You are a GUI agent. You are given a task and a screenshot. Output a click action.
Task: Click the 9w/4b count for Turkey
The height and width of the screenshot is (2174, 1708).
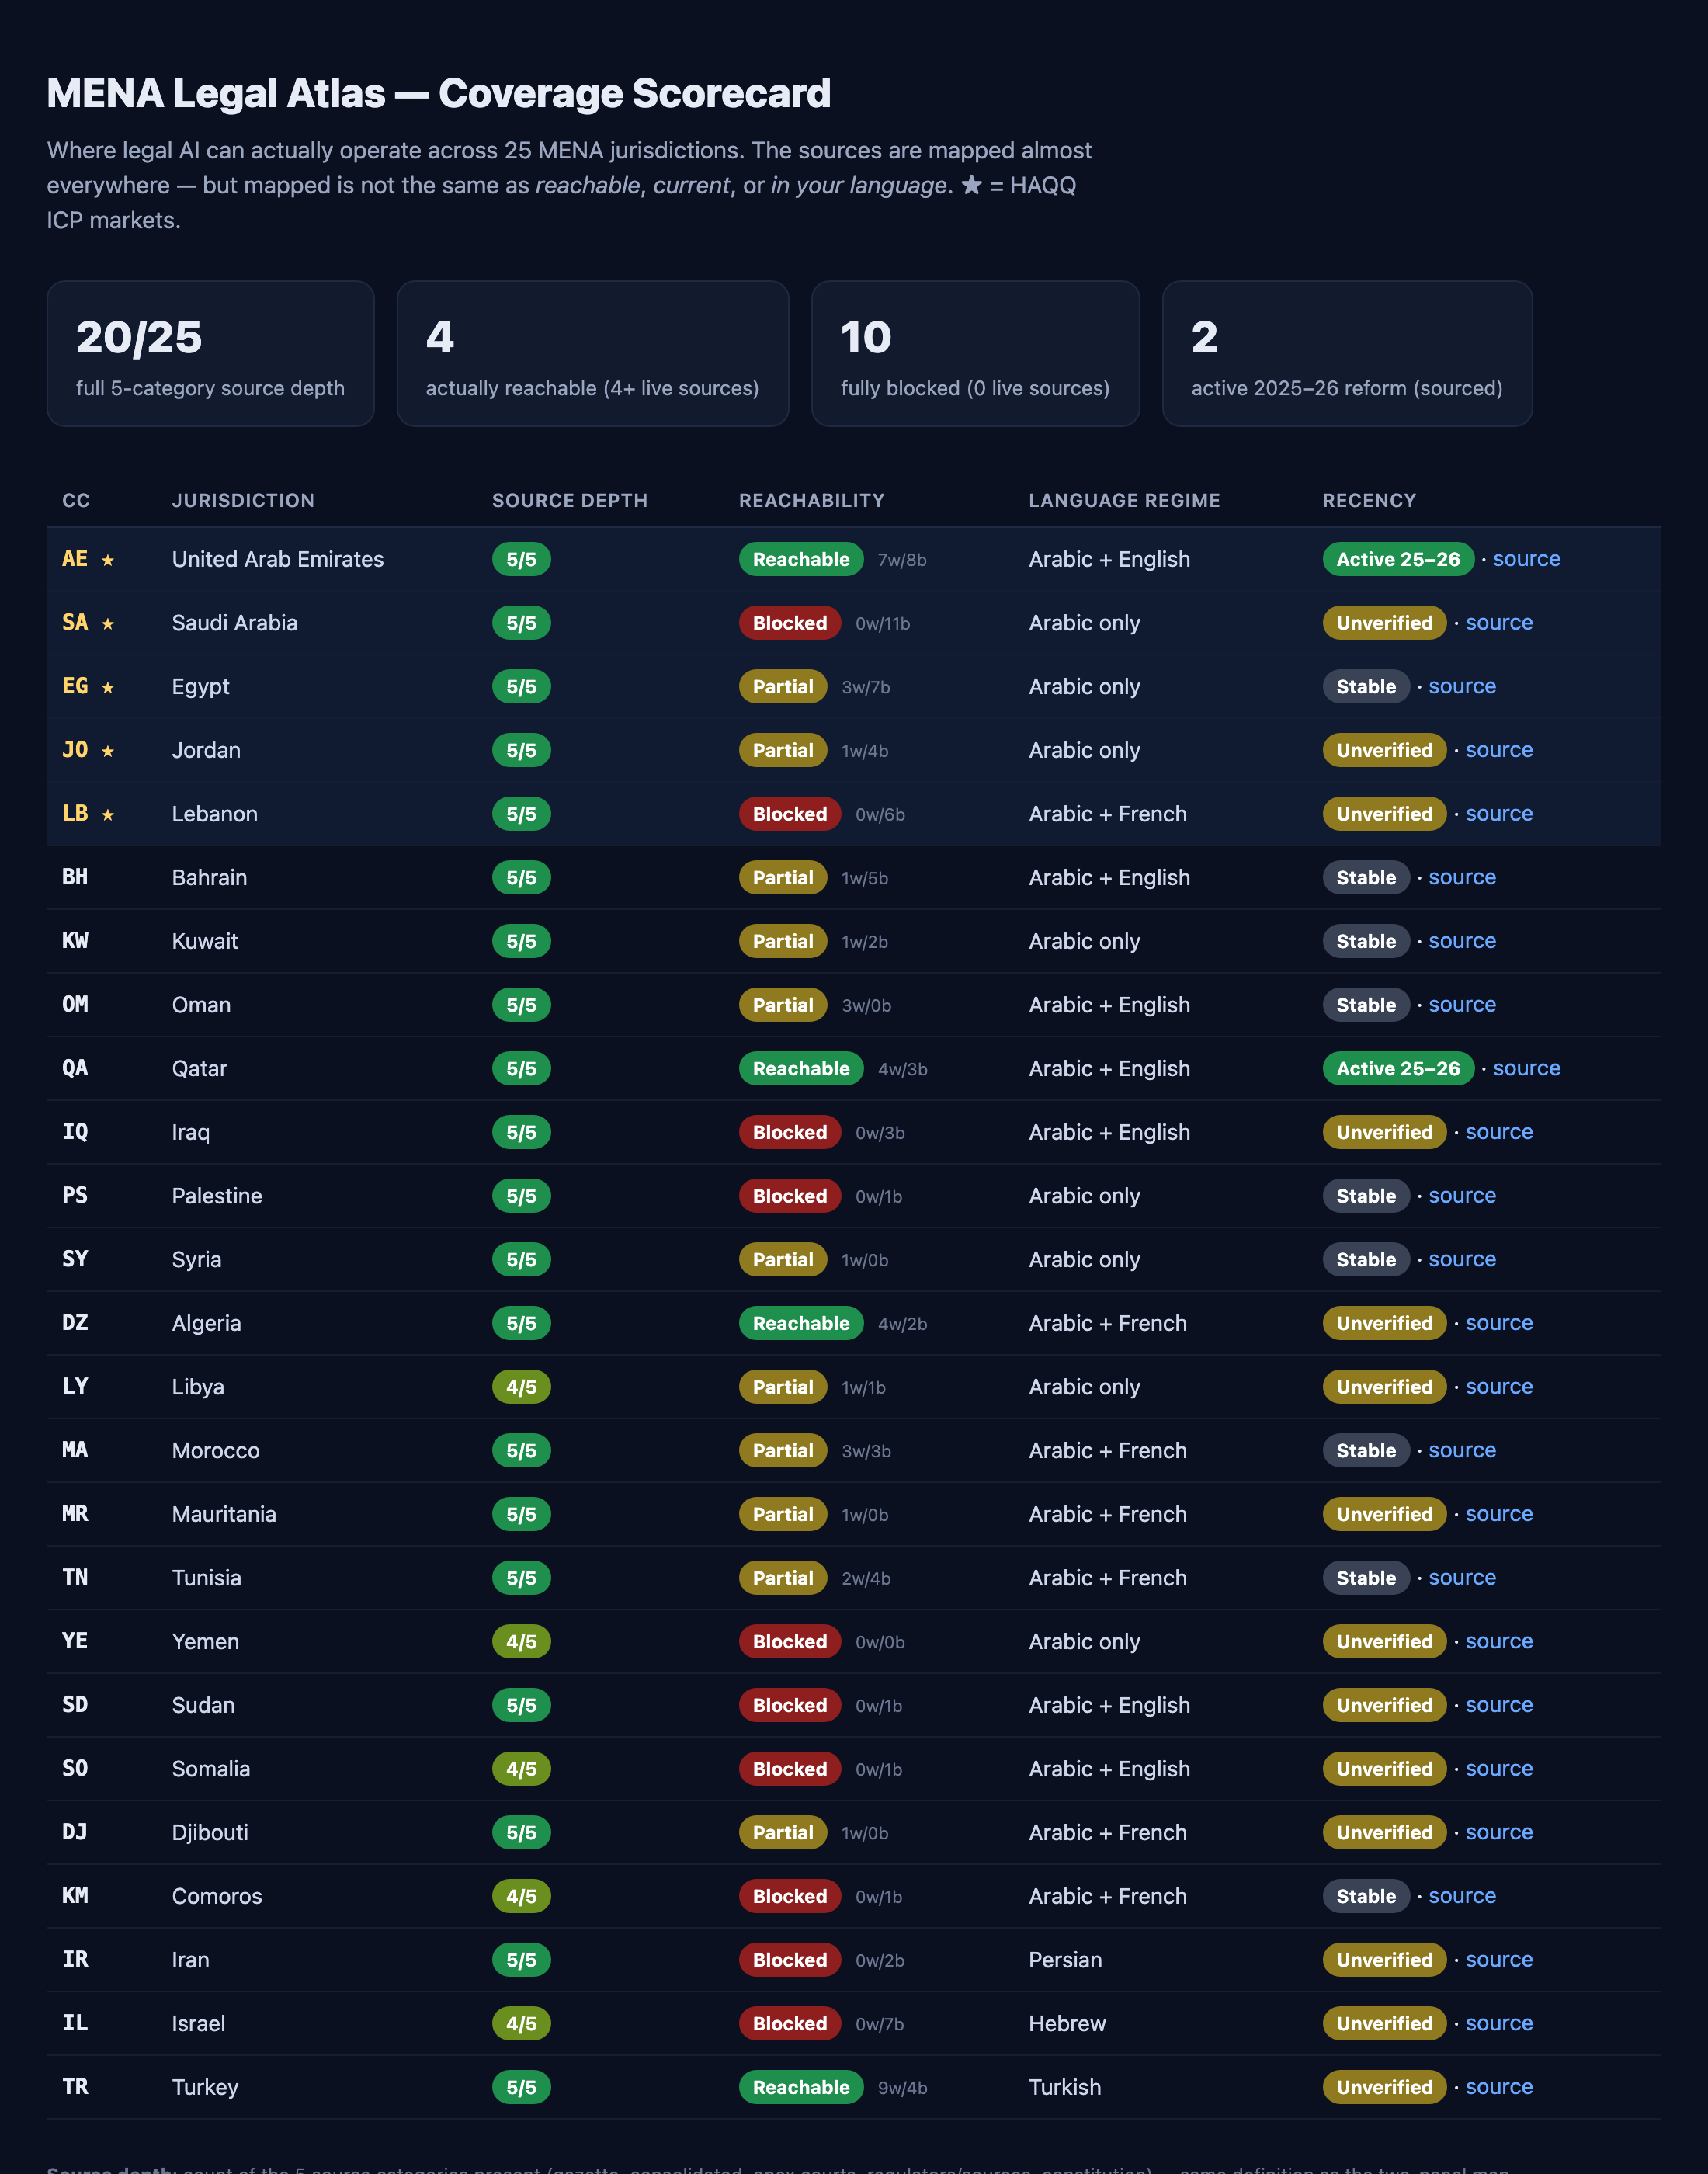point(902,2088)
